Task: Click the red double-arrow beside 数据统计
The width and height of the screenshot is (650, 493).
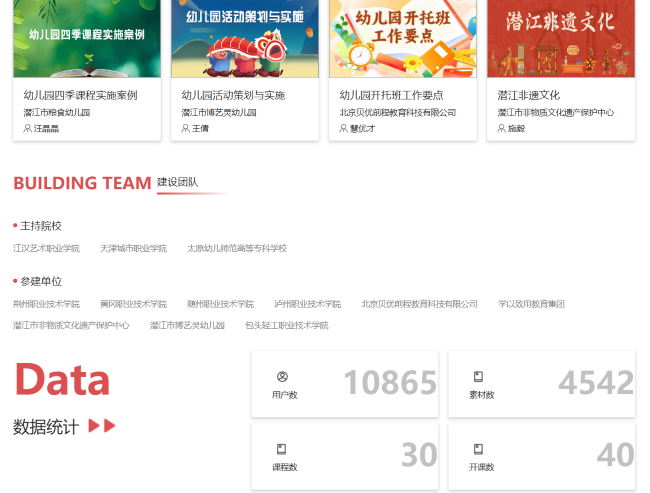Action: click(102, 426)
